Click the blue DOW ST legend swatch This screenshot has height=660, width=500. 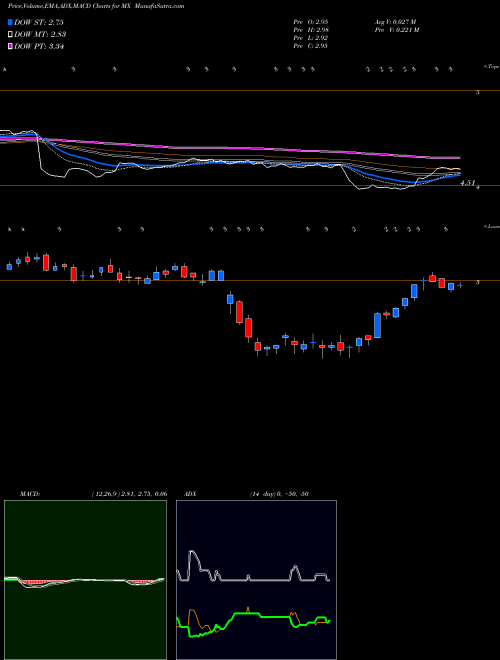(x=10, y=22)
